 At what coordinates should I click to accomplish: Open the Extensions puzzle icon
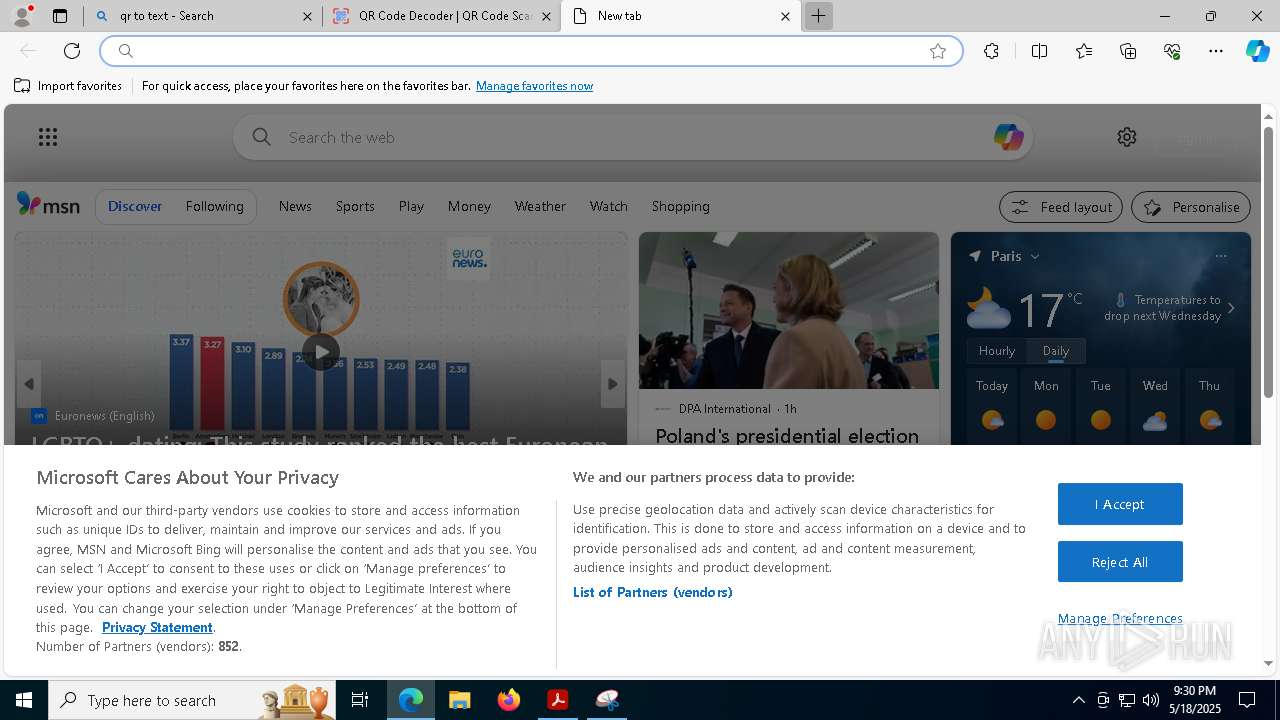991,51
